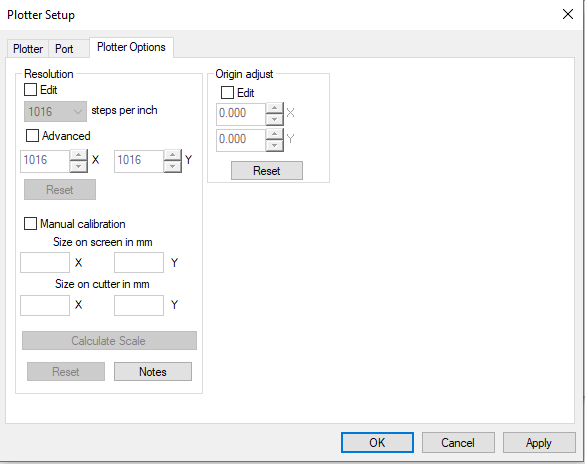This screenshot has width=585, height=464.
Task: Tick the Advanced resolution checkbox
Action: point(32,135)
